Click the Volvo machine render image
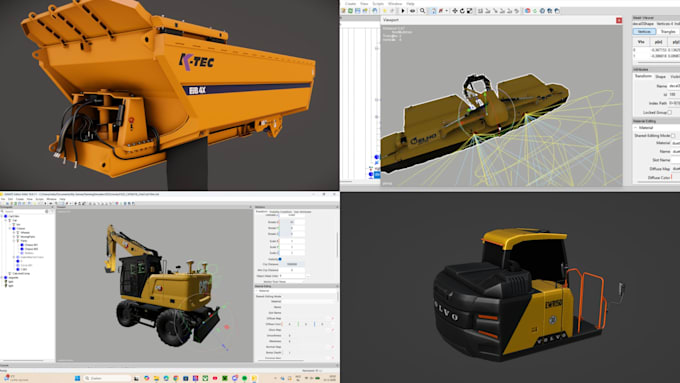The width and height of the screenshot is (680, 383). pos(510,288)
